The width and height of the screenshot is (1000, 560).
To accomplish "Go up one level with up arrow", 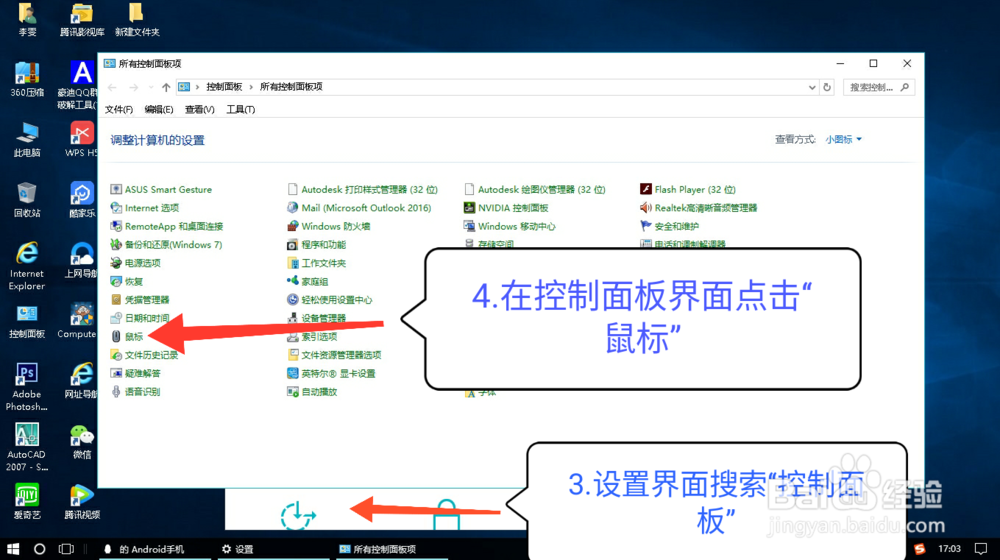I will point(166,87).
